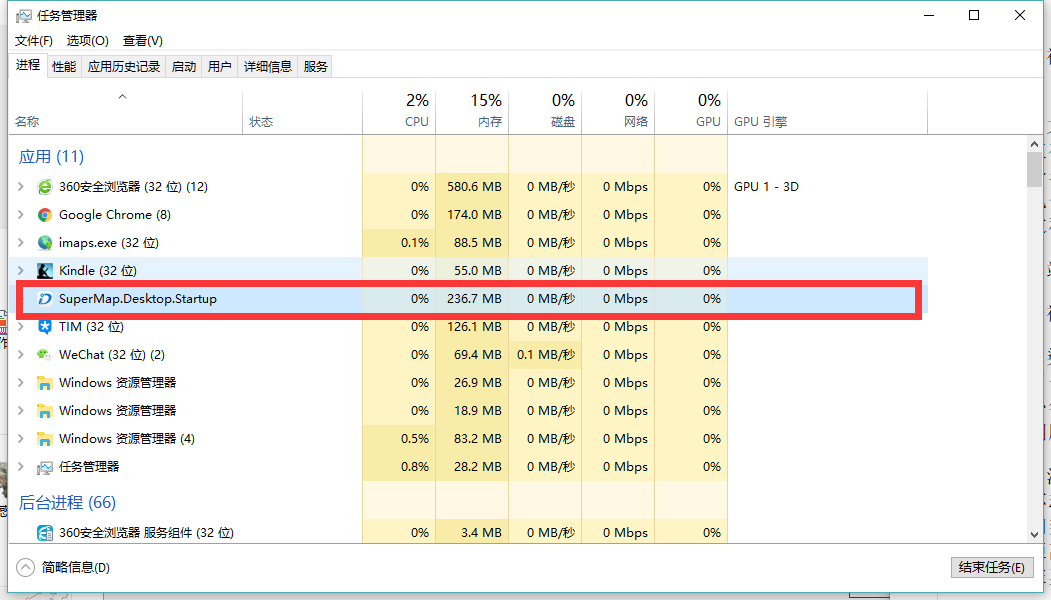Open the 查看(V) menu

(x=142, y=41)
